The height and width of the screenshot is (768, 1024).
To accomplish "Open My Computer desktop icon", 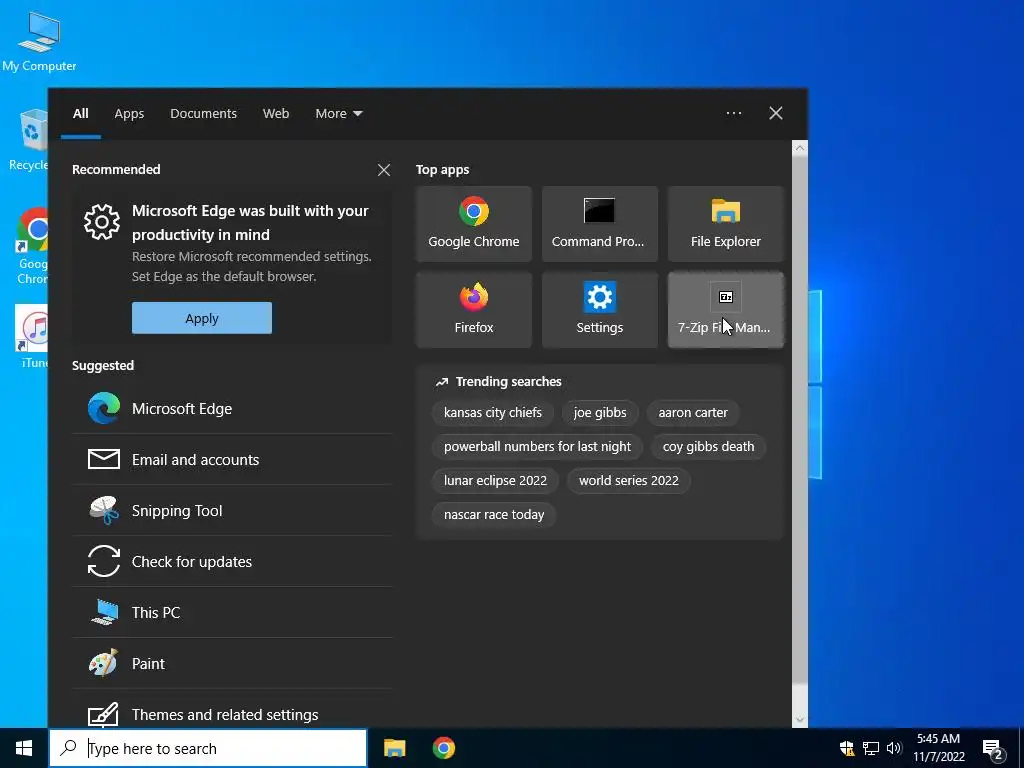I will [x=39, y=41].
